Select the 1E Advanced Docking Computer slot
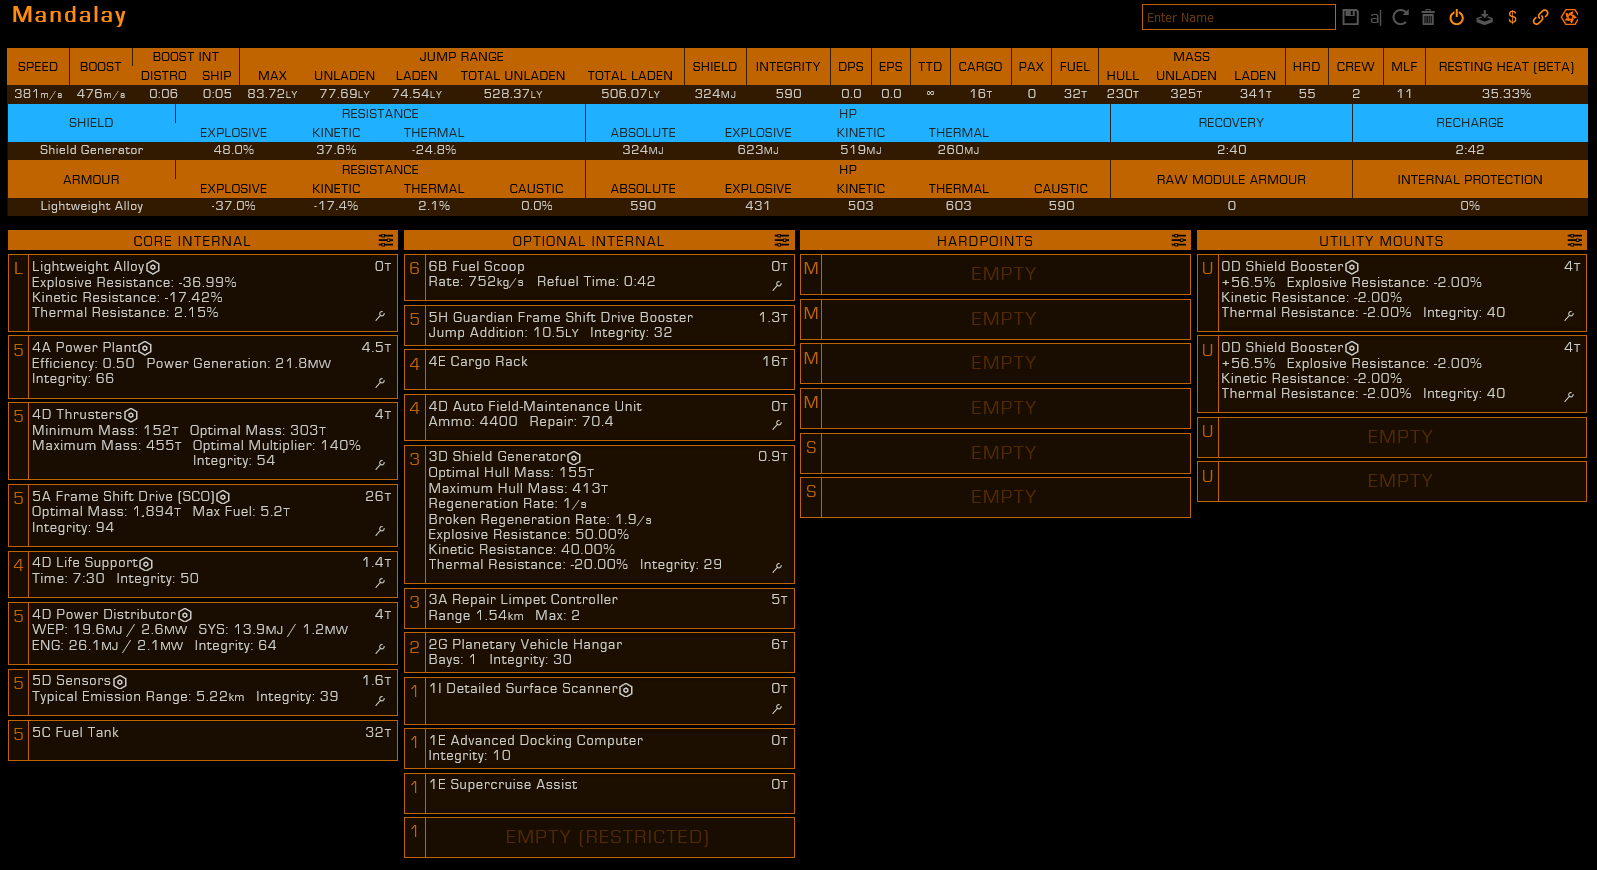Screen dimensions: 1597x870 [599, 748]
